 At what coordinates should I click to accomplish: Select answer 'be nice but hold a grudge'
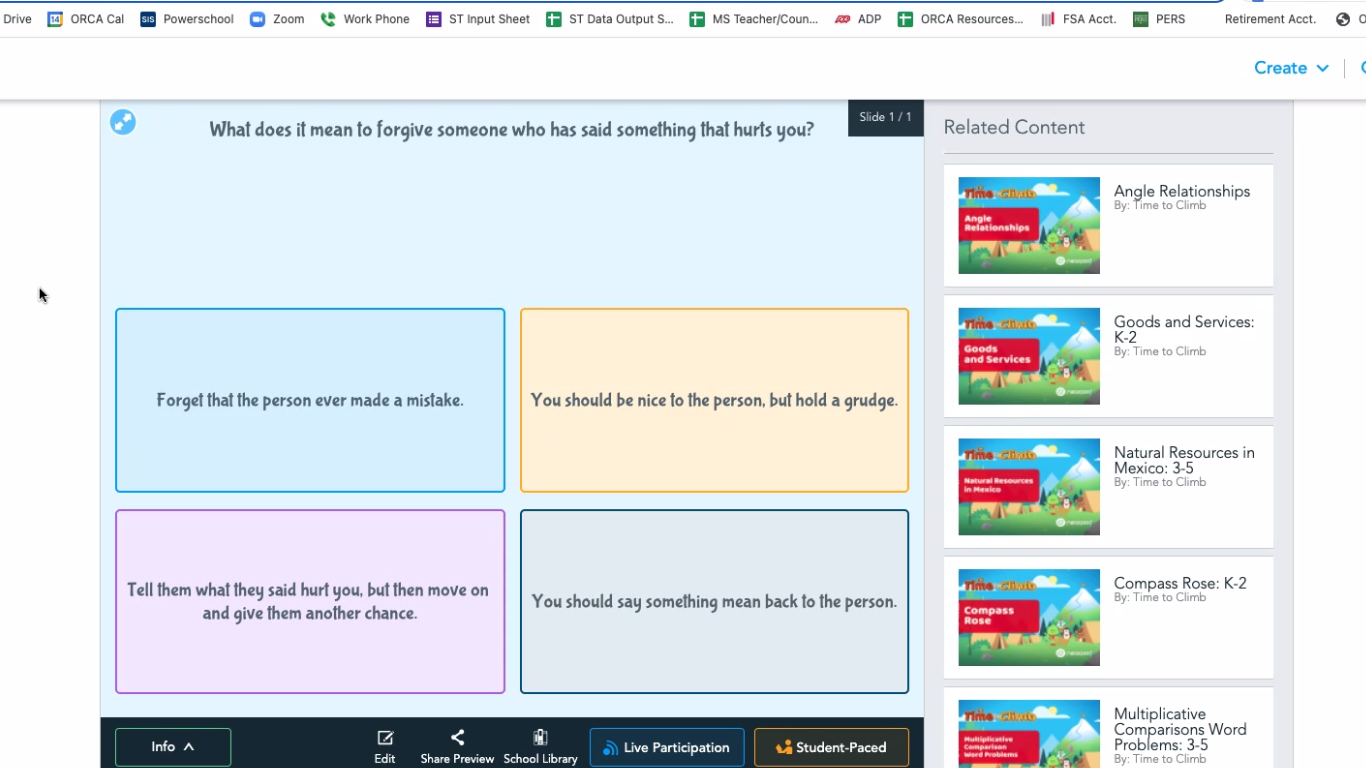(x=714, y=400)
